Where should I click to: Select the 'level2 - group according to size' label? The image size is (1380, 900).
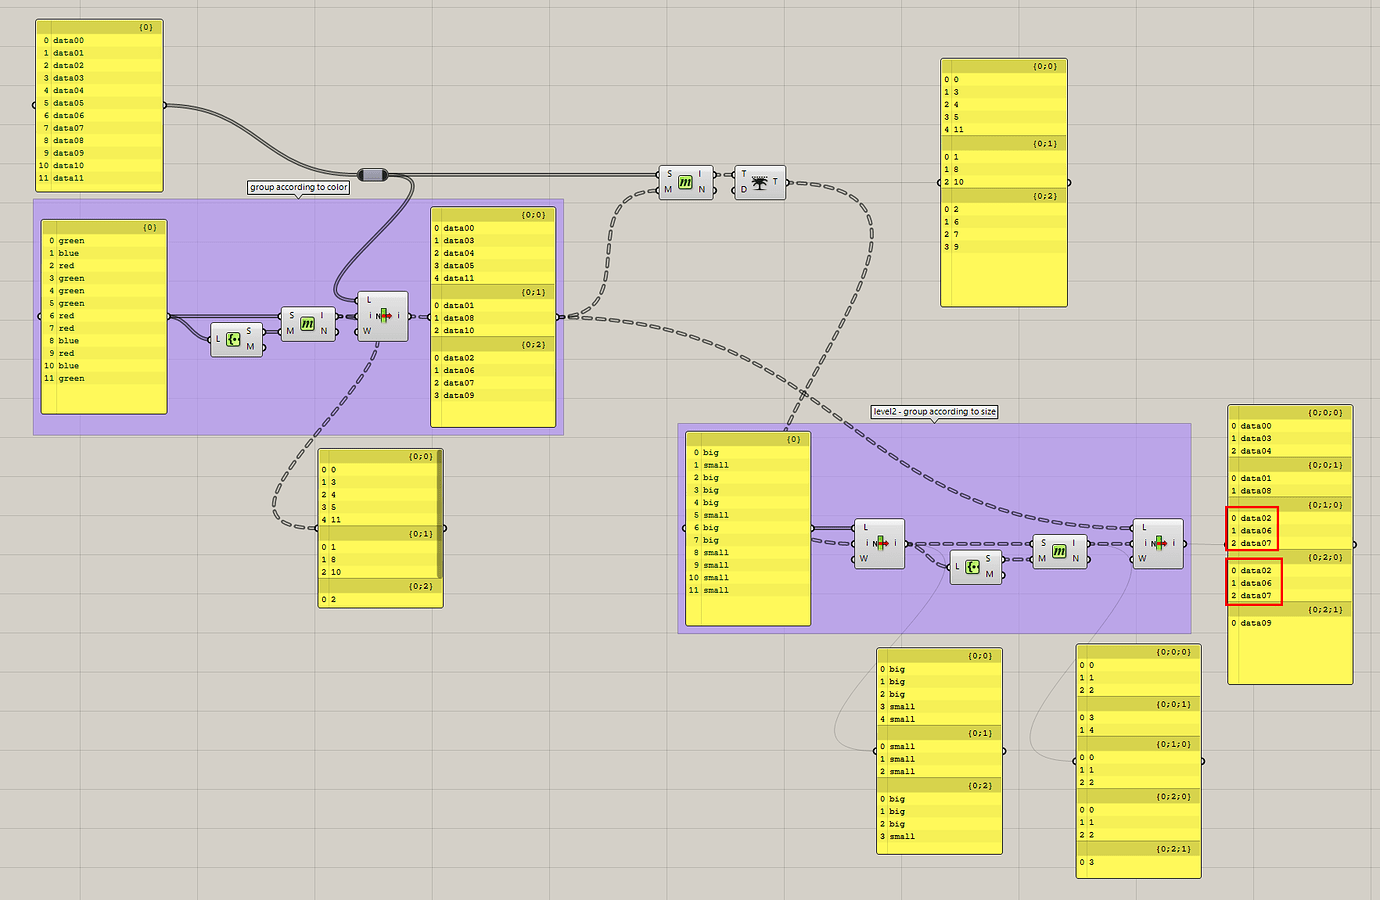(934, 411)
